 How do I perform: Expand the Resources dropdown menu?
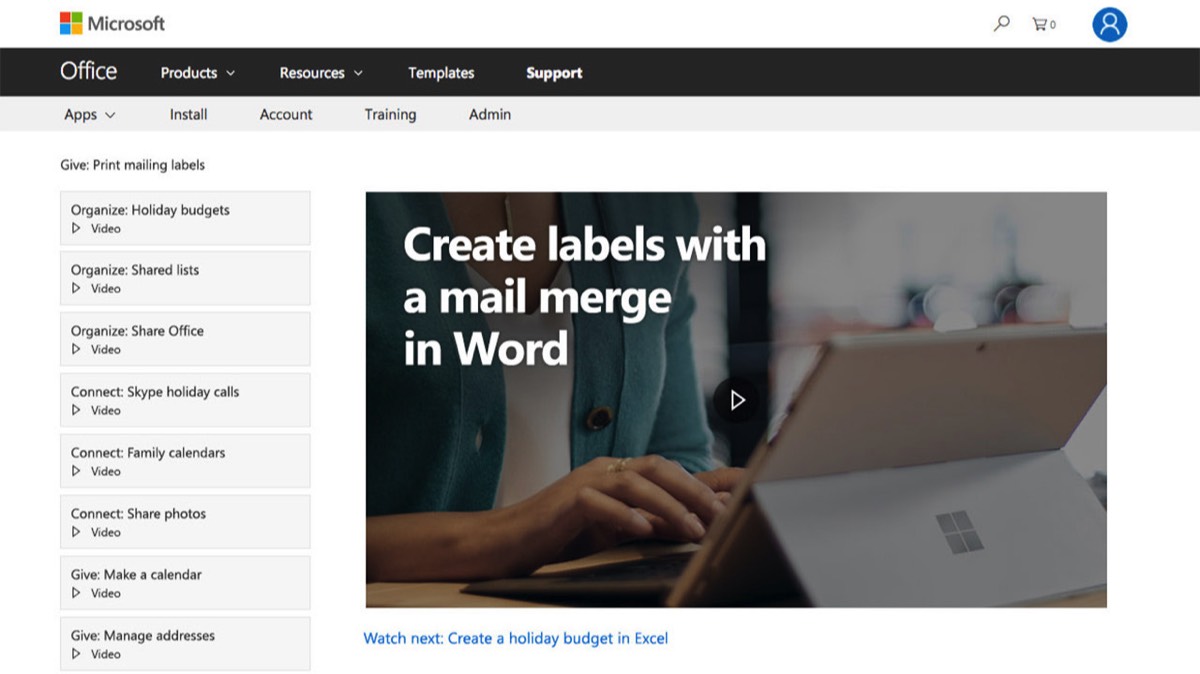click(321, 73)
